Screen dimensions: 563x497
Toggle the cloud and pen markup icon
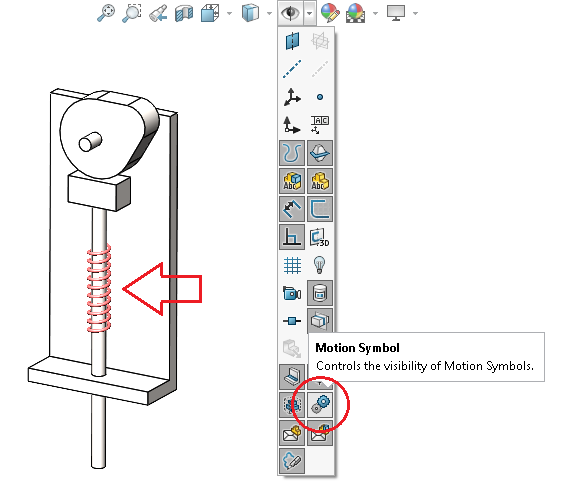[x=292, y=461]
